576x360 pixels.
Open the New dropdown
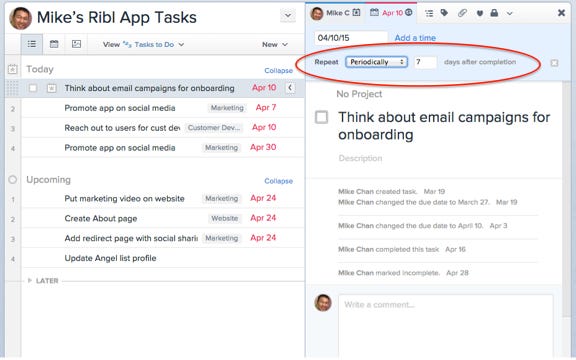pos(274,44)
